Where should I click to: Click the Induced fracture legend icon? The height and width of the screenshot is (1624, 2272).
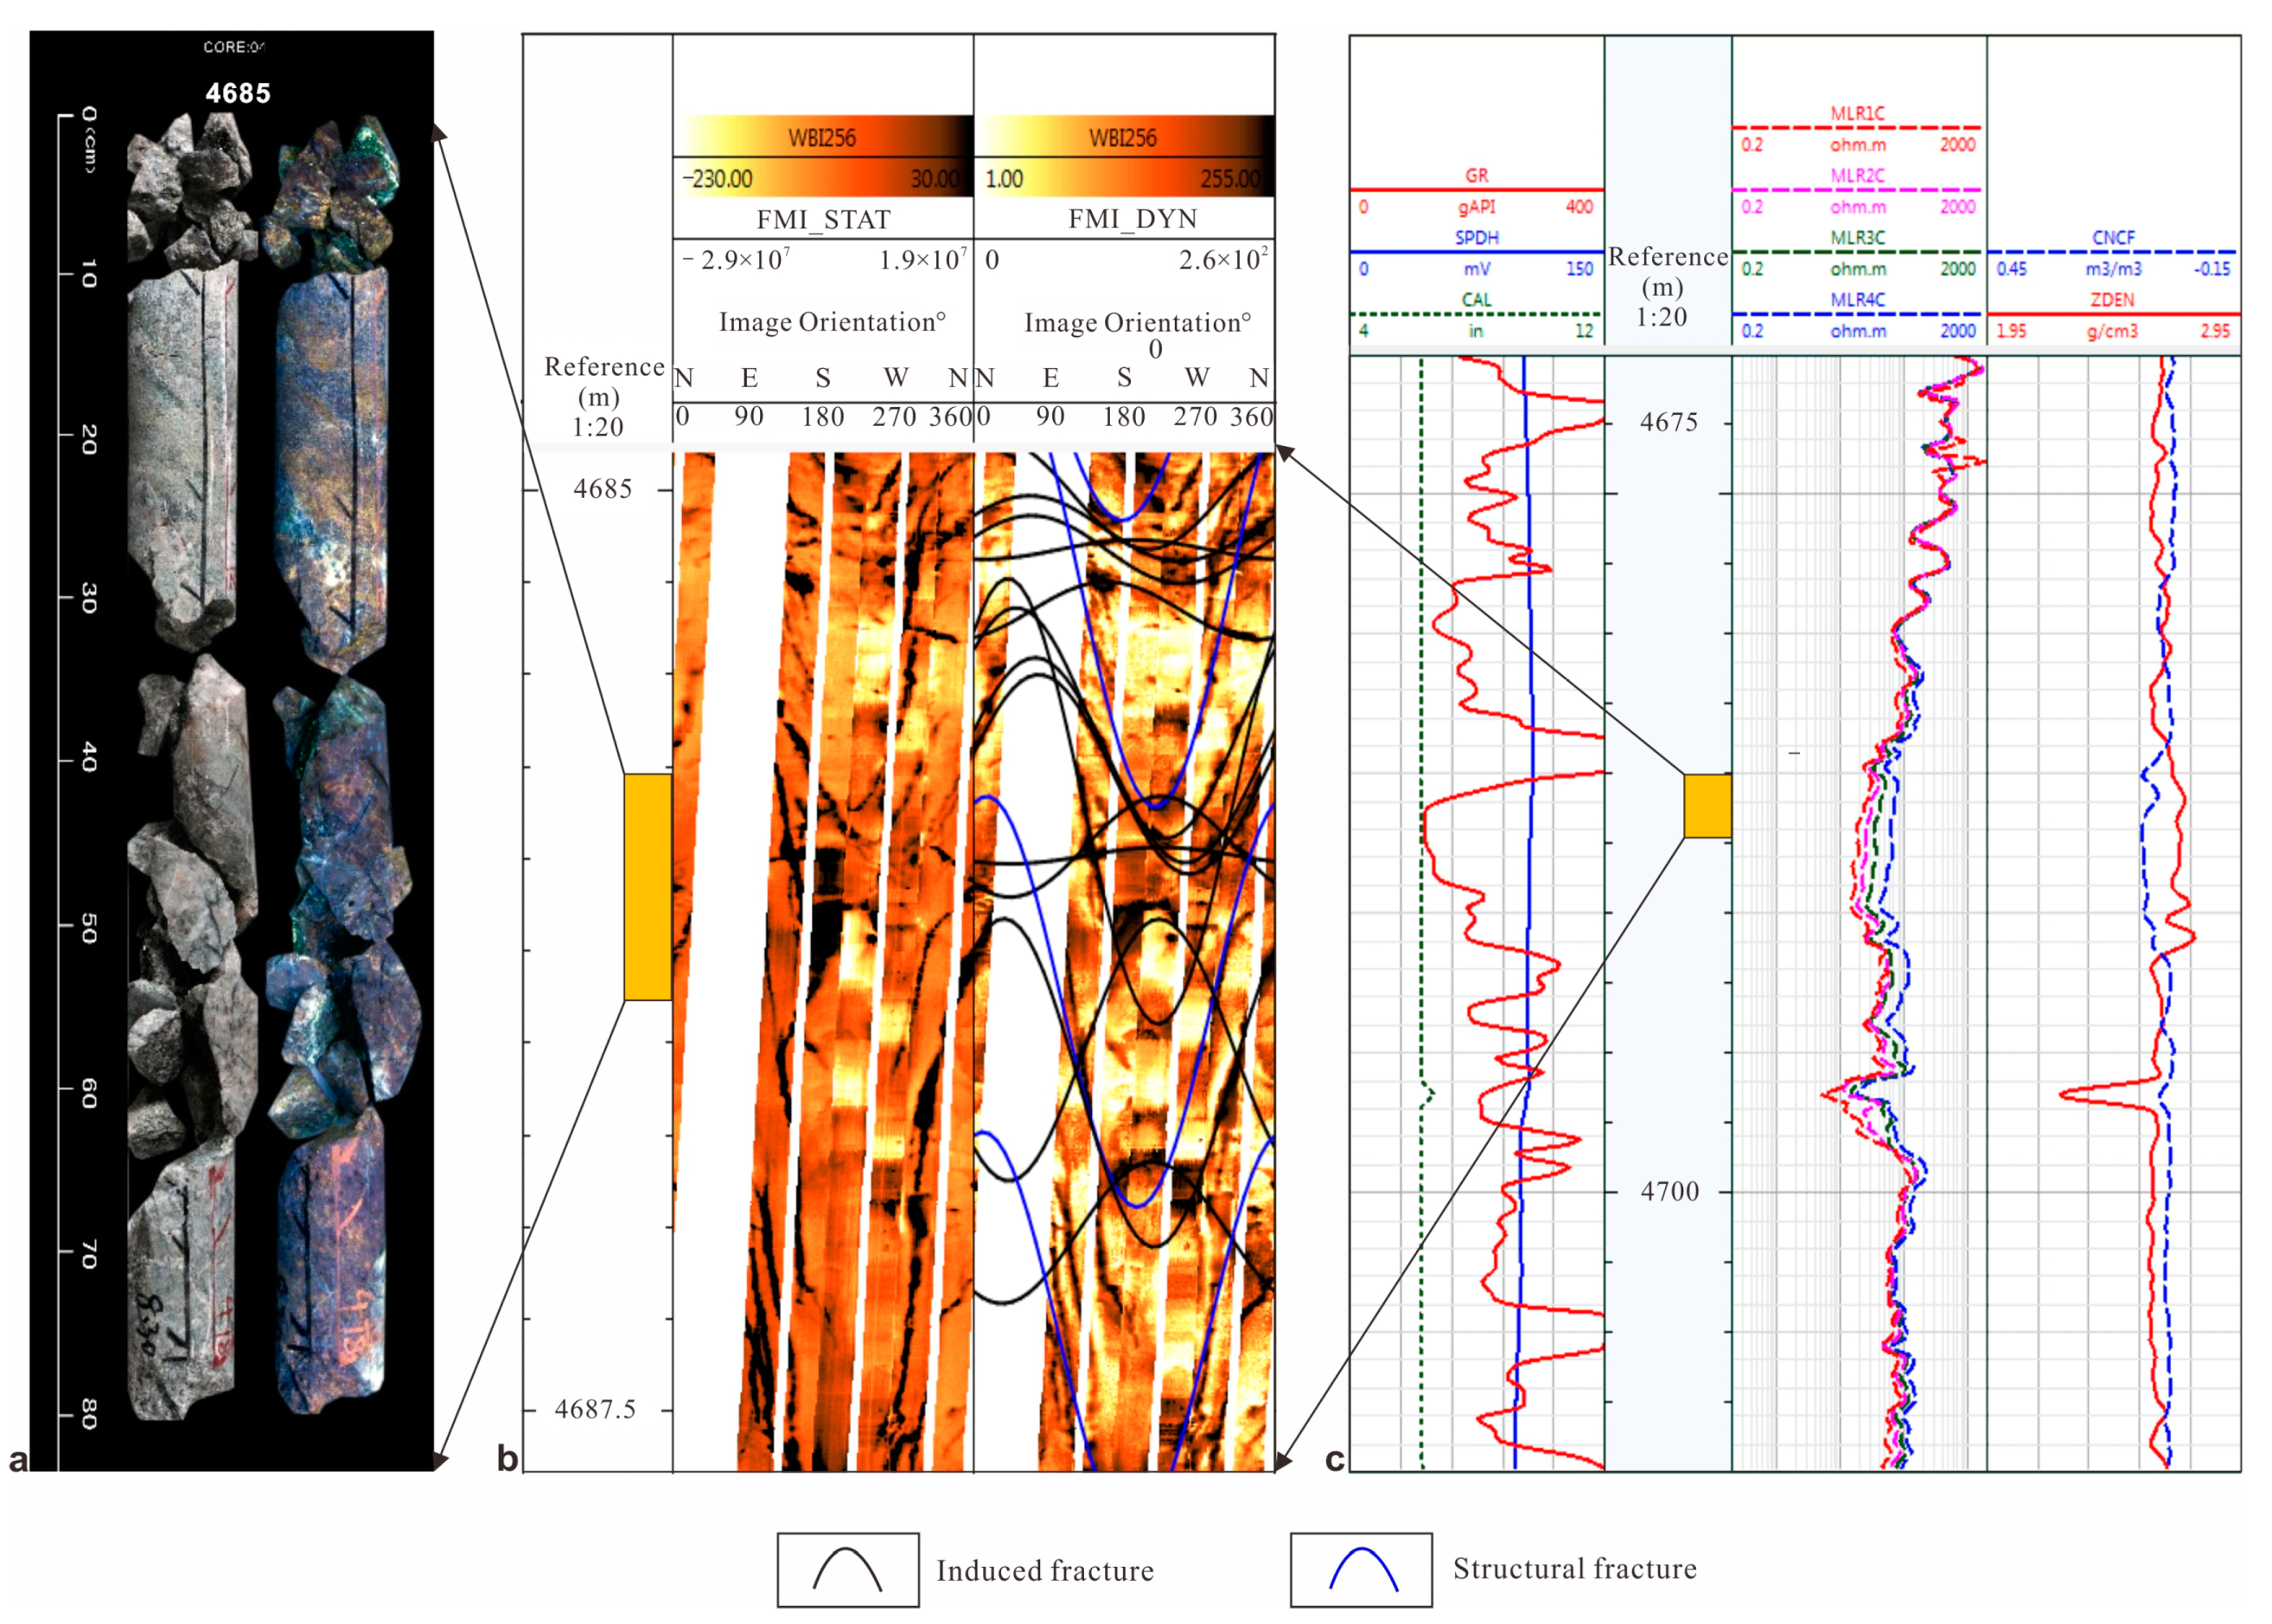(x=847, y=1569)
